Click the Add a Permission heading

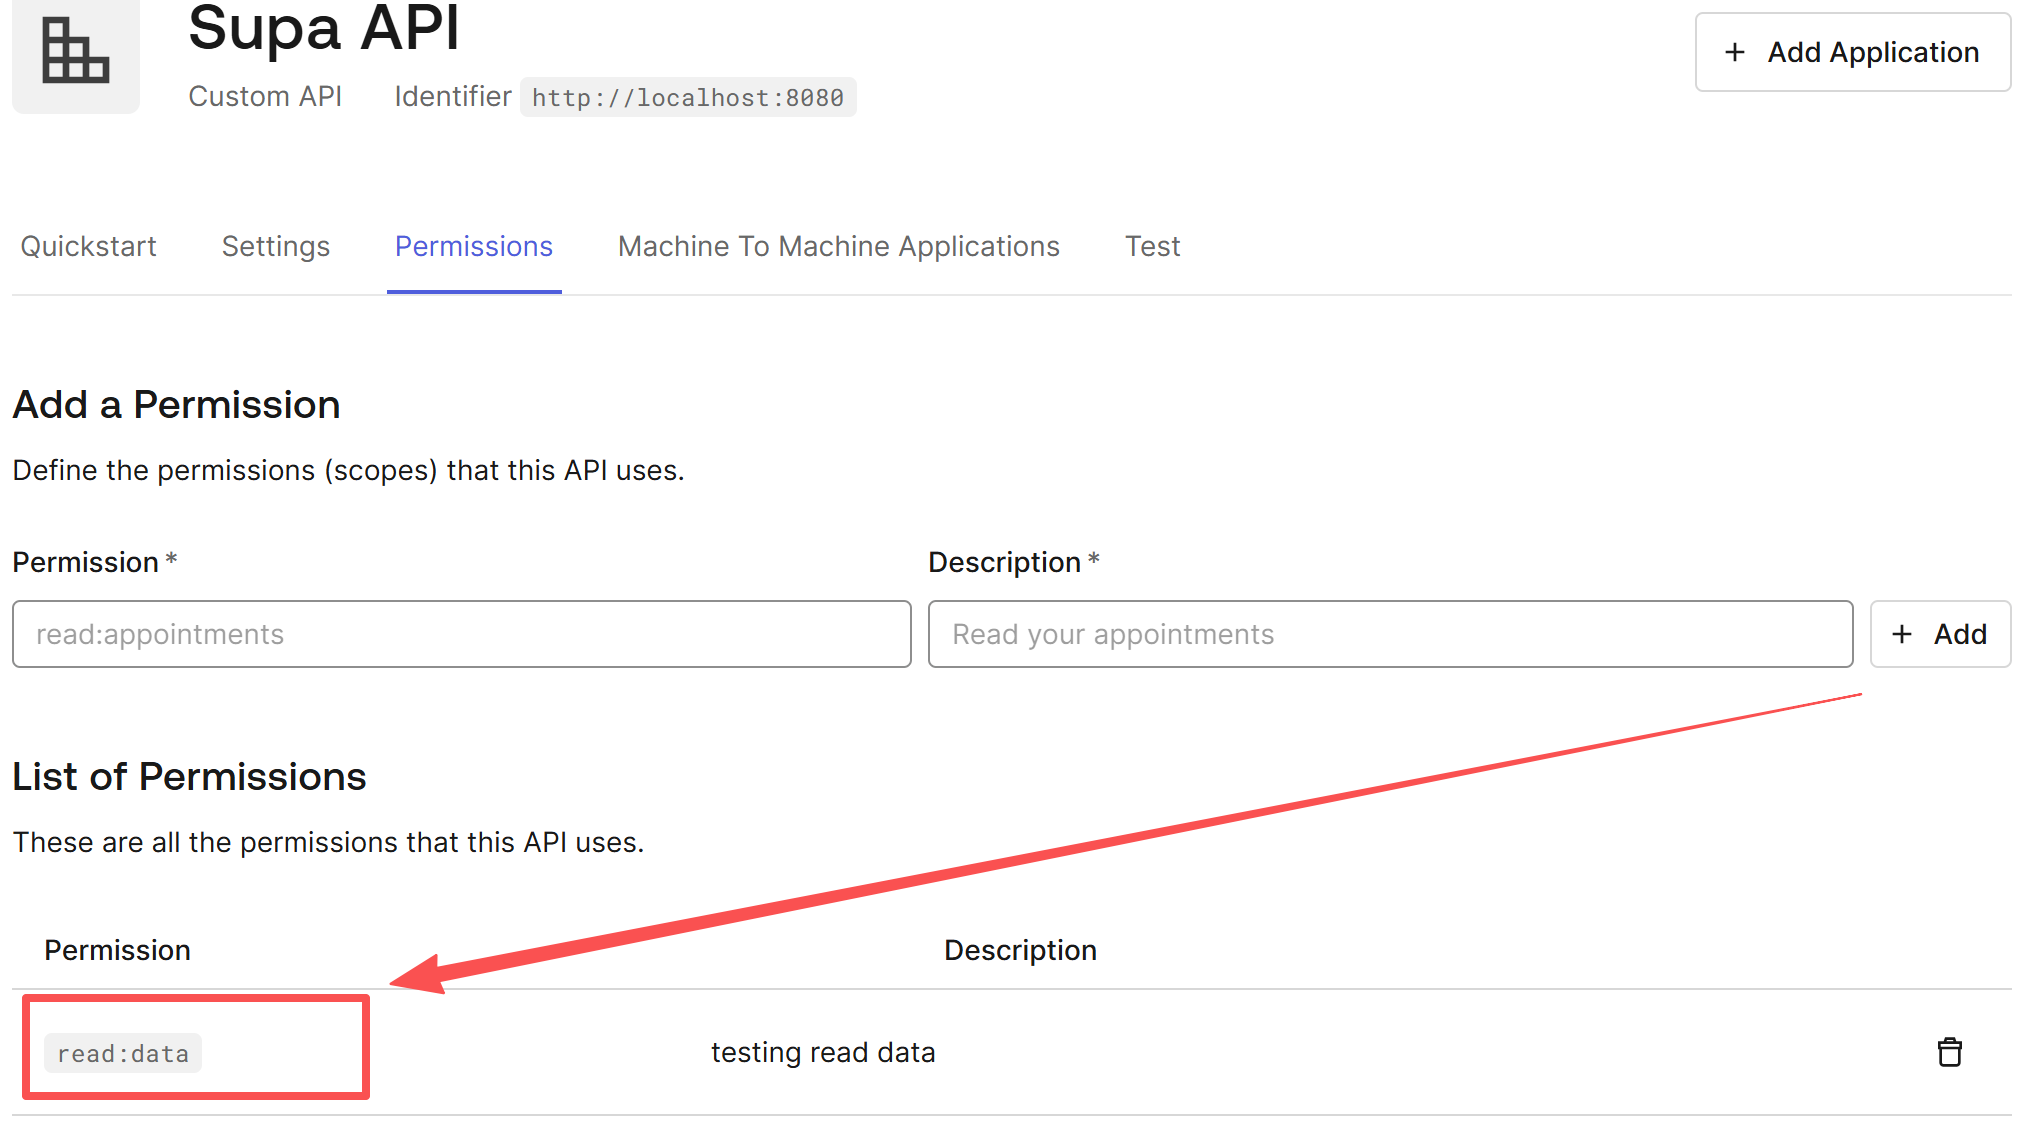pyautogui.click(x=176, y=405)
